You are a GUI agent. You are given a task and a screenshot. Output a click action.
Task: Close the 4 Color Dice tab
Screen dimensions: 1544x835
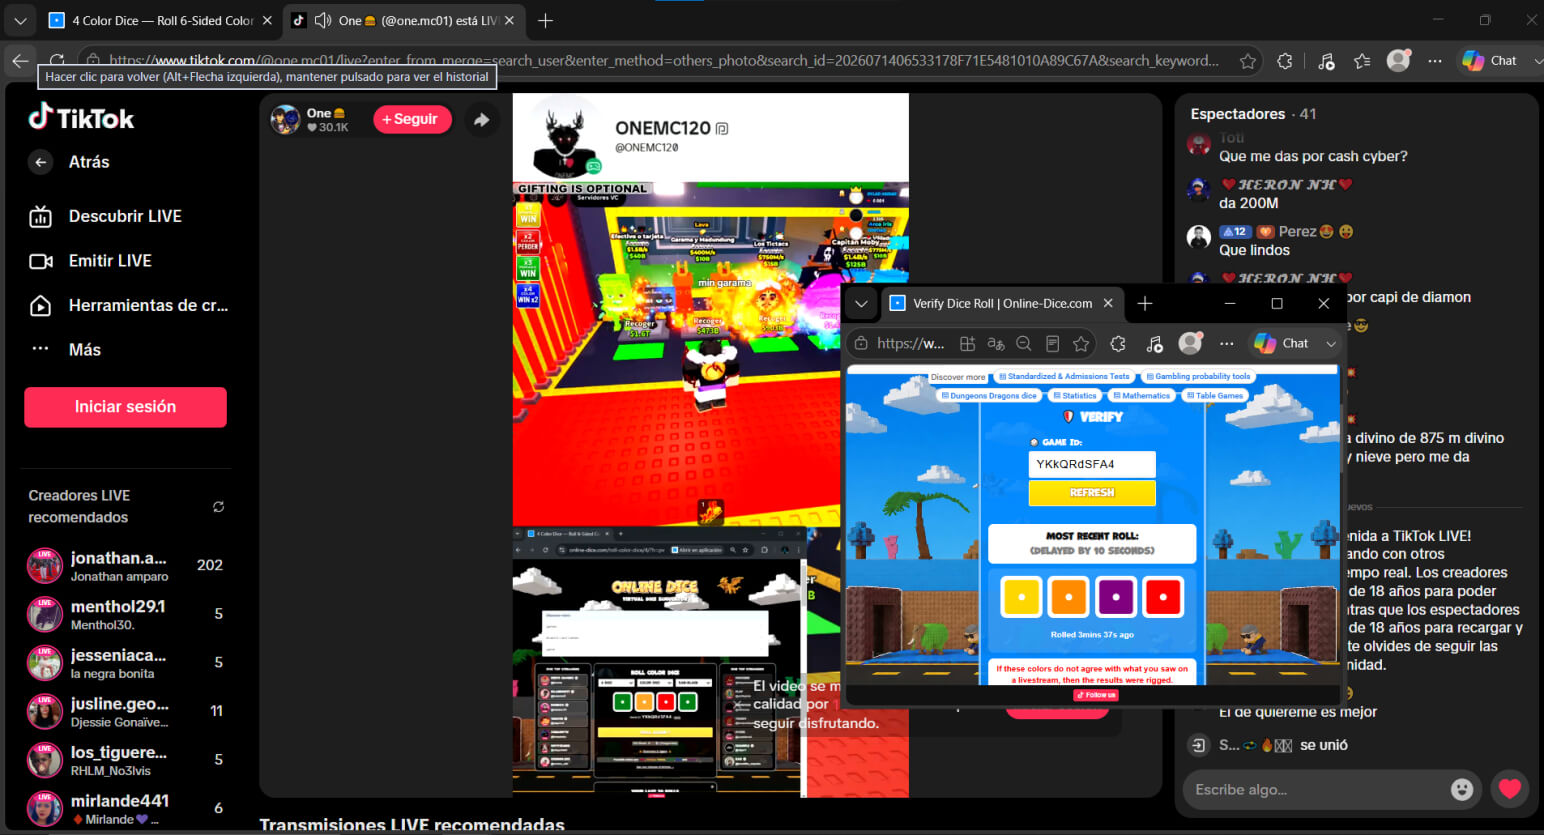(x=267, y=20)
